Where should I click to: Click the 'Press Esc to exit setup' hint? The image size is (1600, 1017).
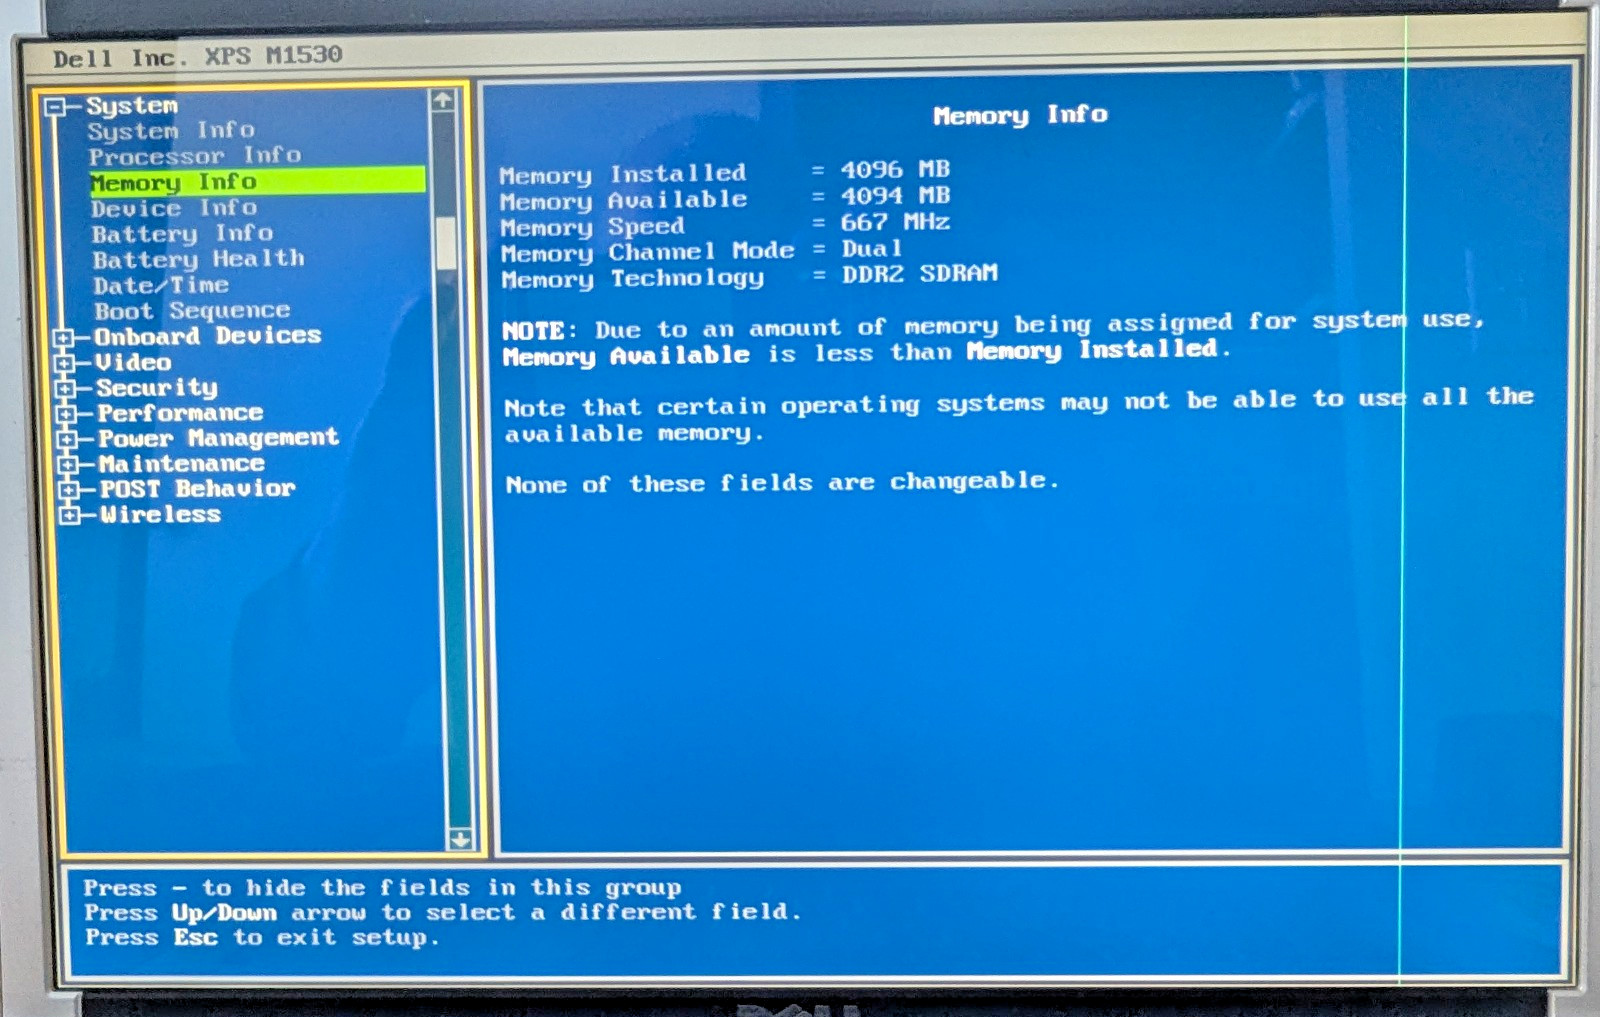[262, 937]
